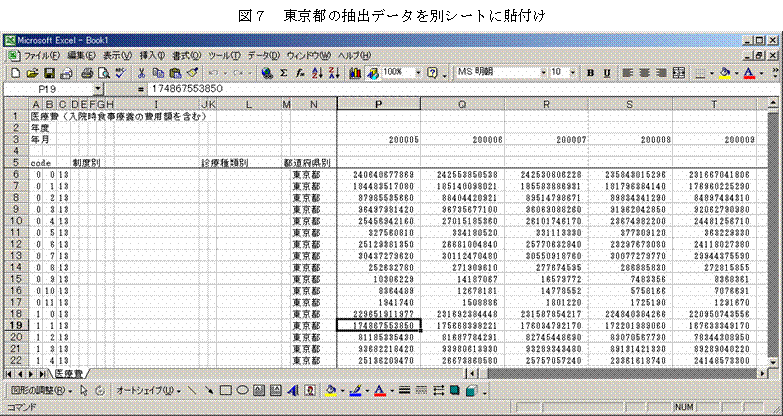This screenshot has height=416, width=783.
Task: Toggle center alignment
Action: coord(645,73)
